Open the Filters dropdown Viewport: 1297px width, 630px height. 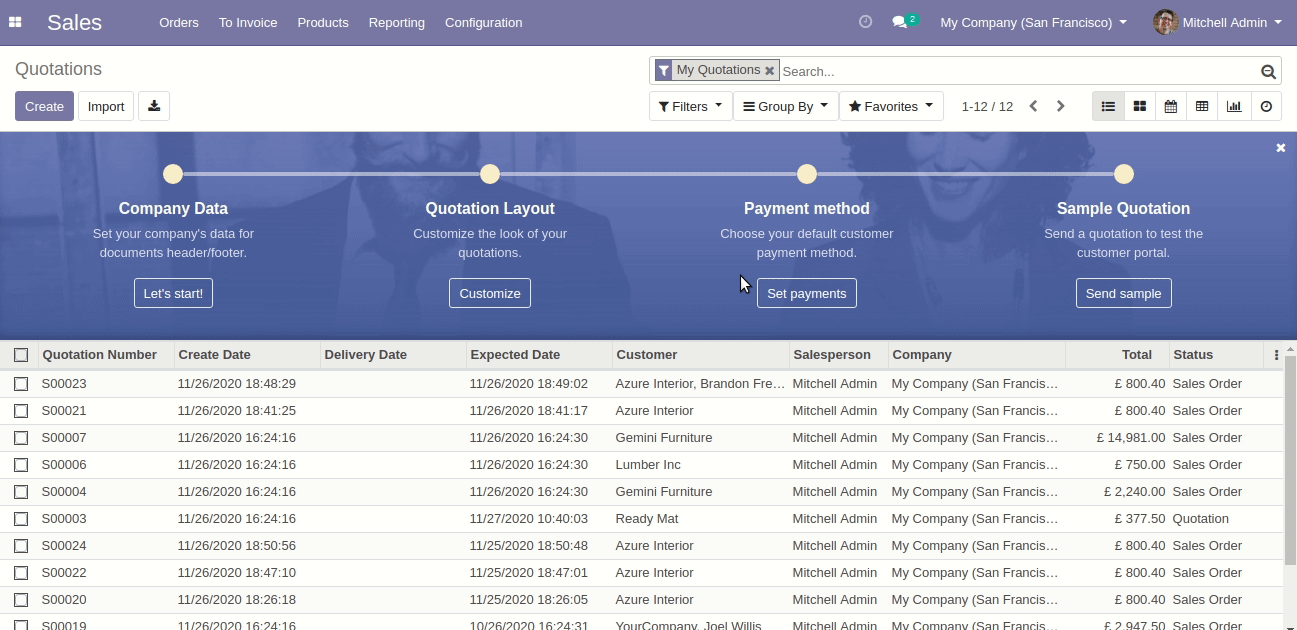[x=690, y=106]
